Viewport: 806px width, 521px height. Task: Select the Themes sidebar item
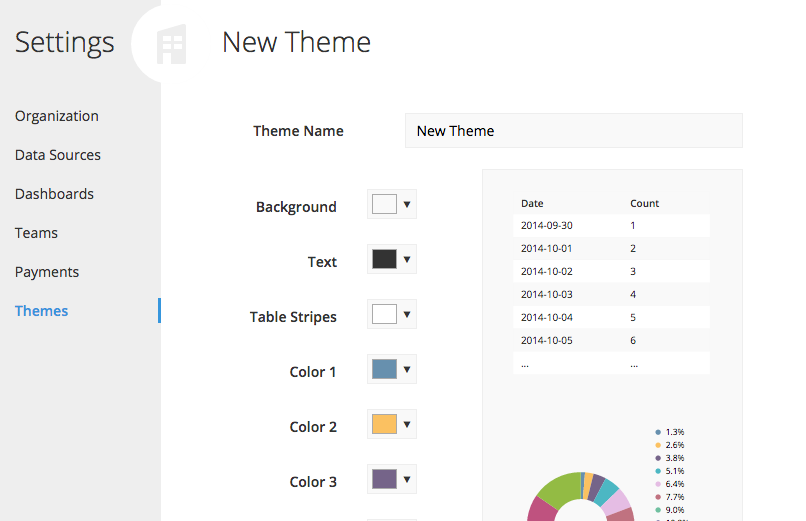pyautogui.click(x=41, y=311)
